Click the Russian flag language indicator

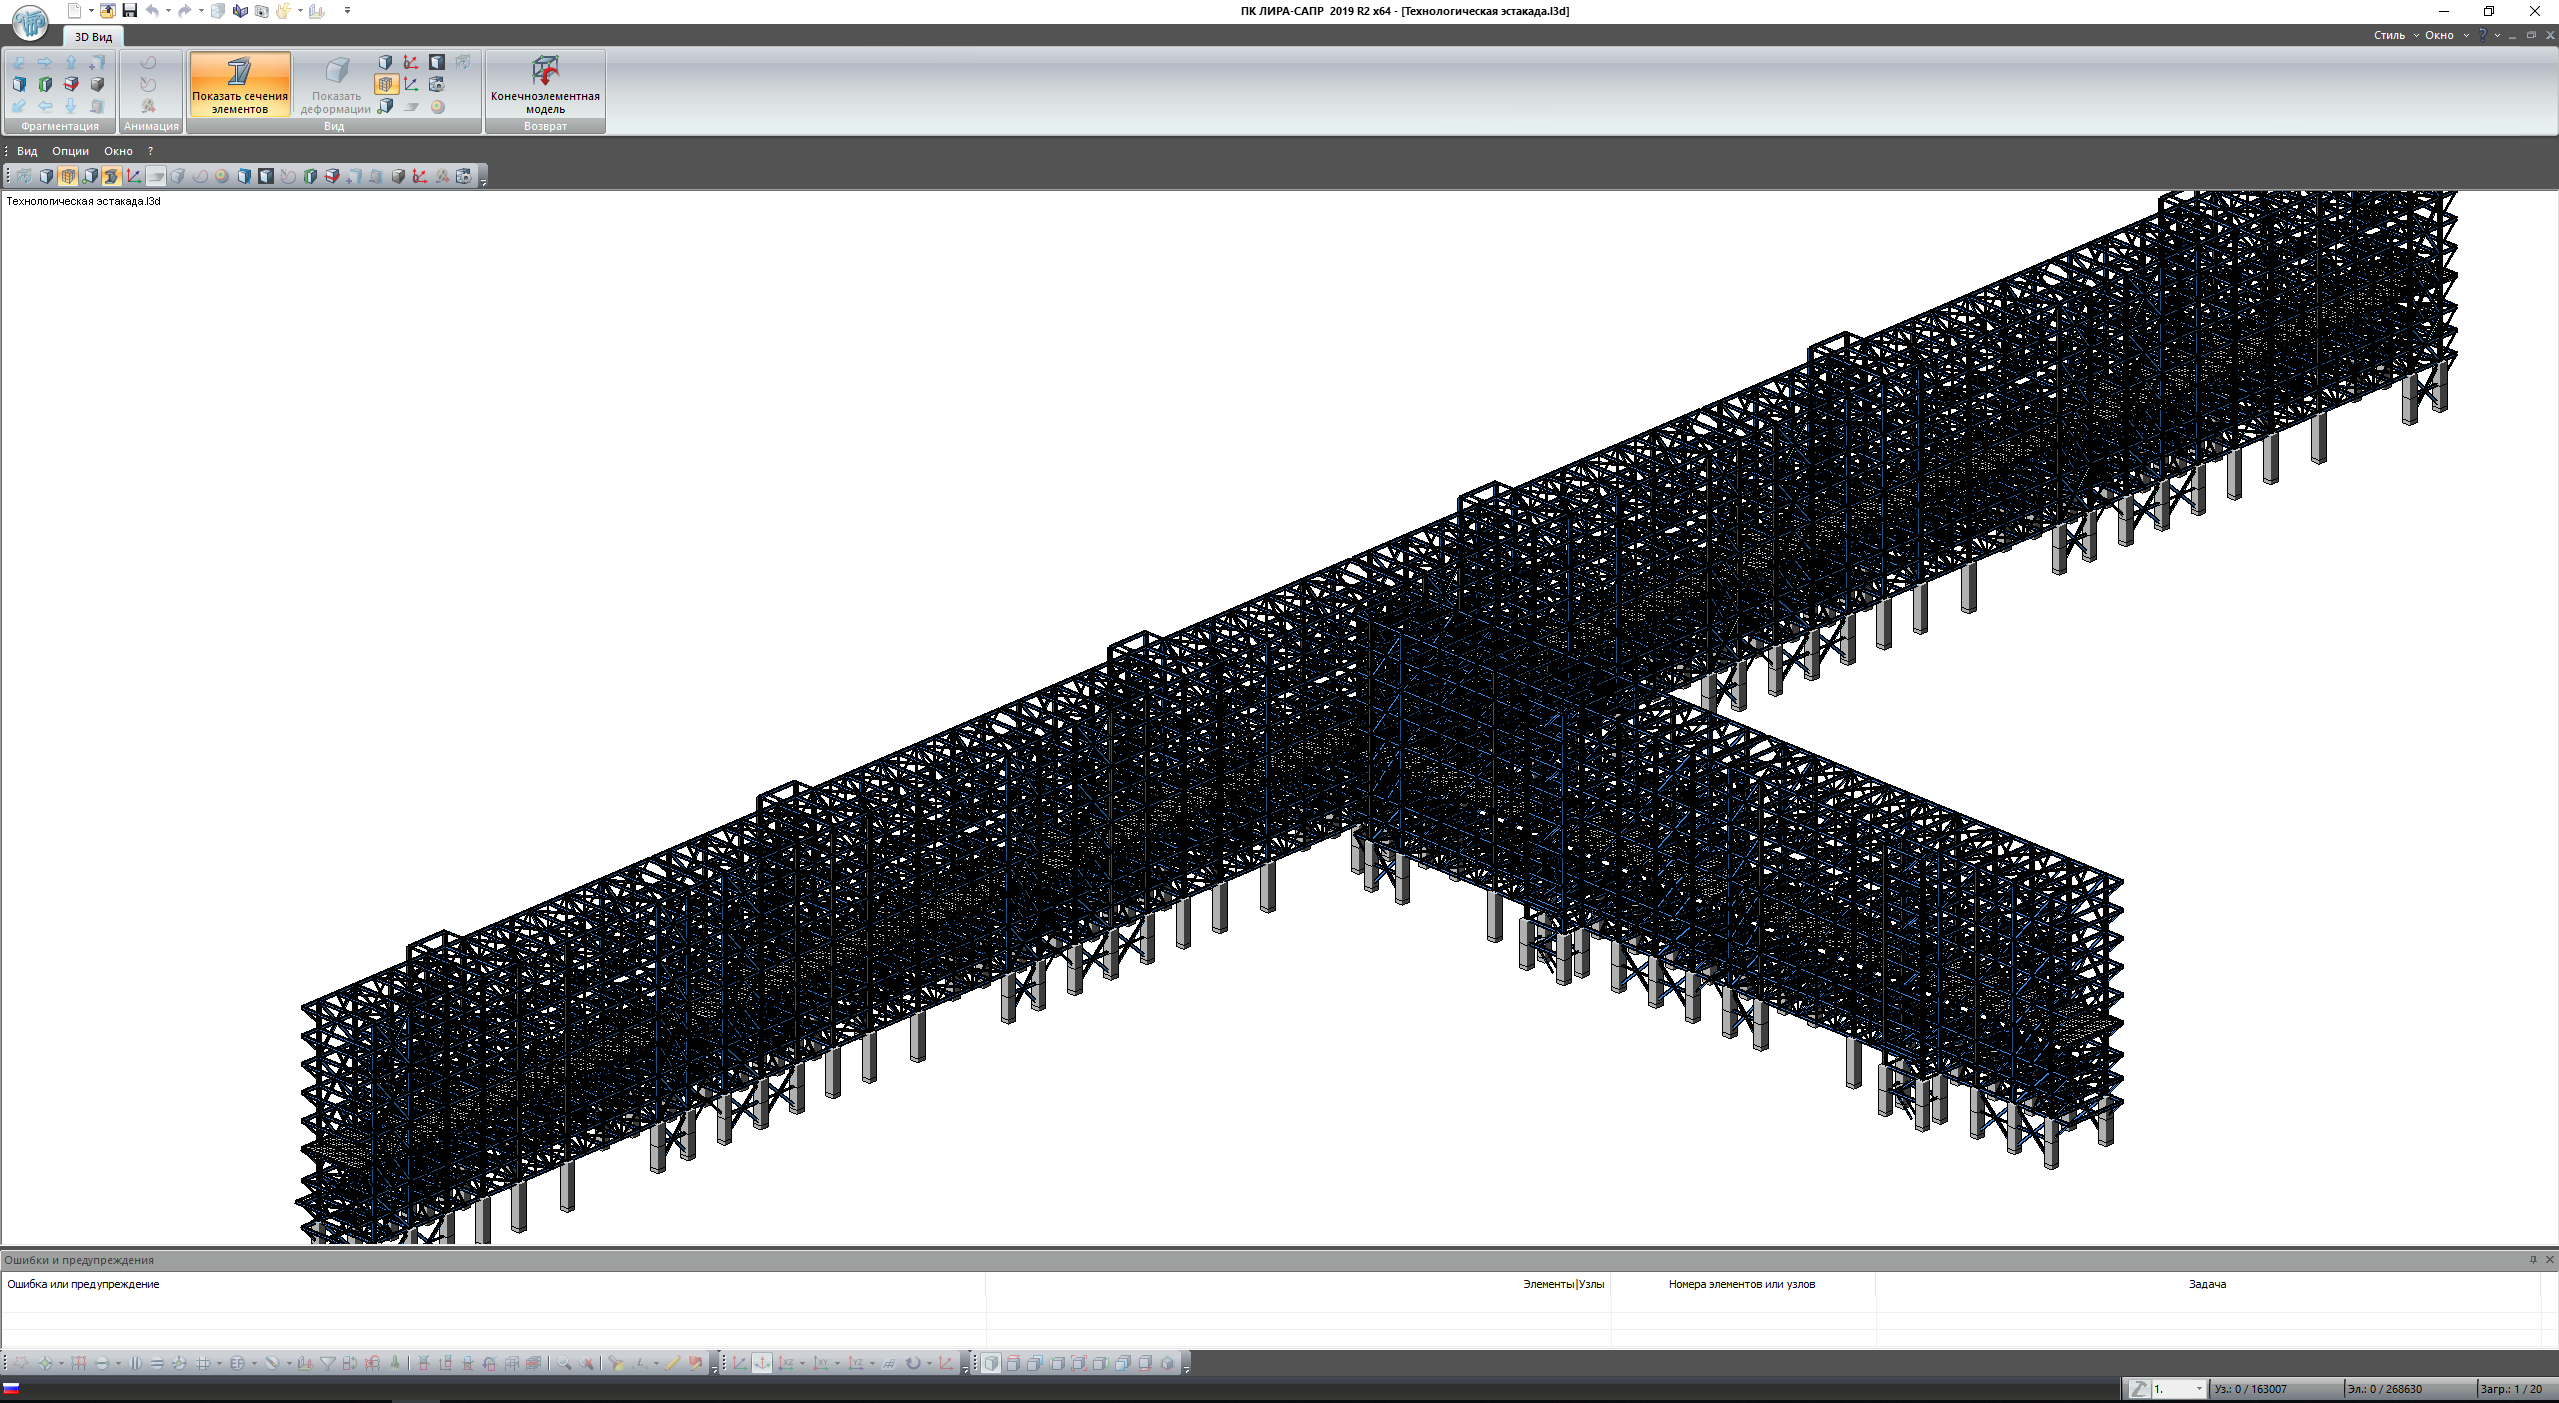click(x=11, y=1388)
